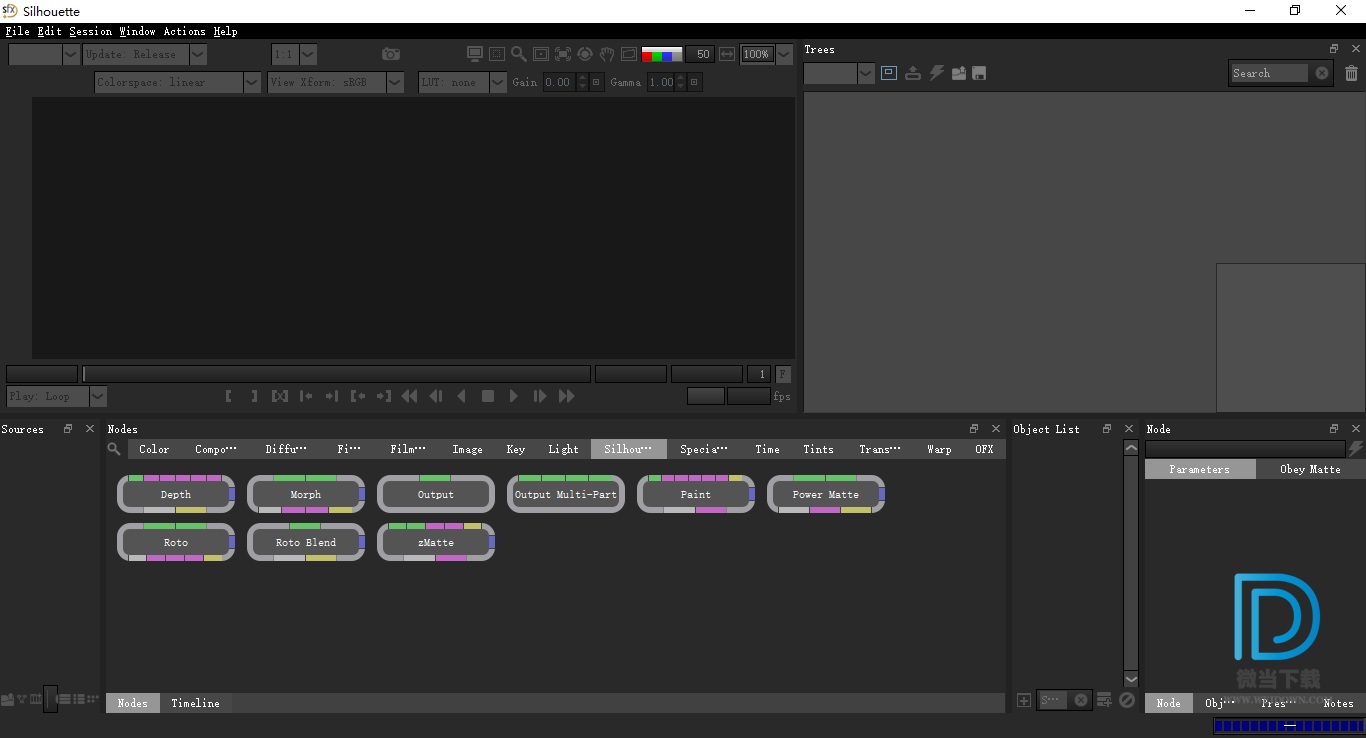Click the progress bar in the status bar

tap(1288, 726)
